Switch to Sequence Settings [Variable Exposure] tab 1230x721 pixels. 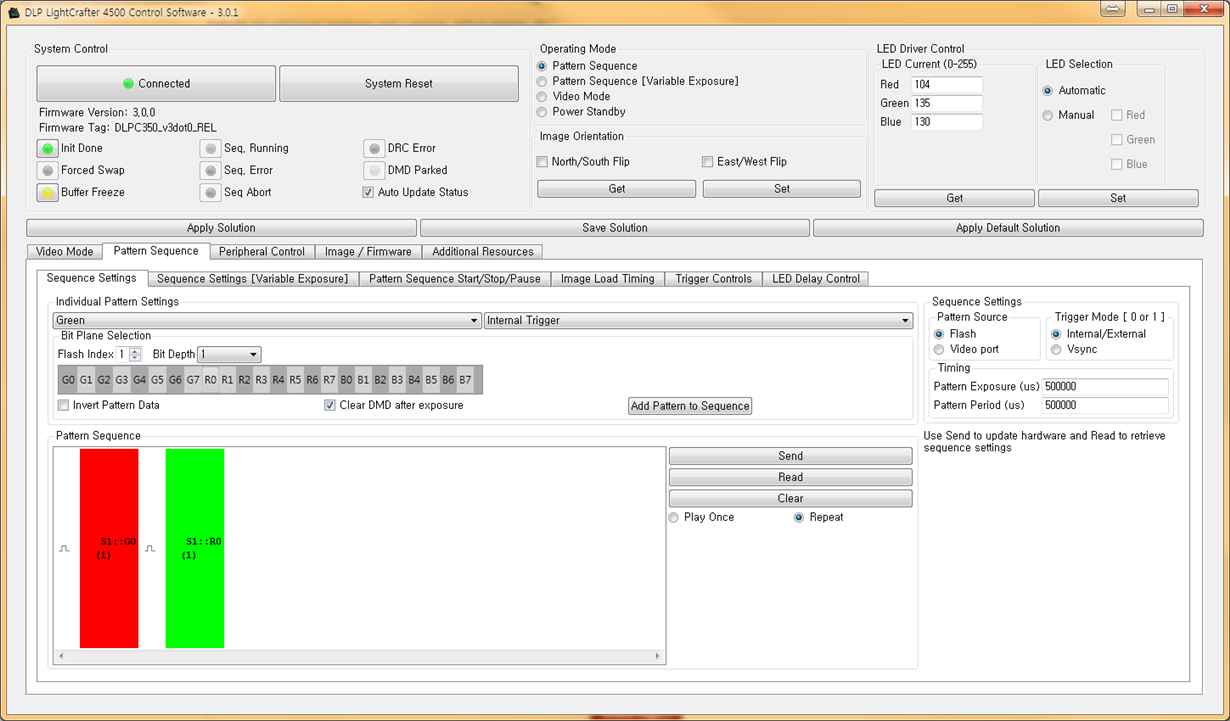pos(253,279)
